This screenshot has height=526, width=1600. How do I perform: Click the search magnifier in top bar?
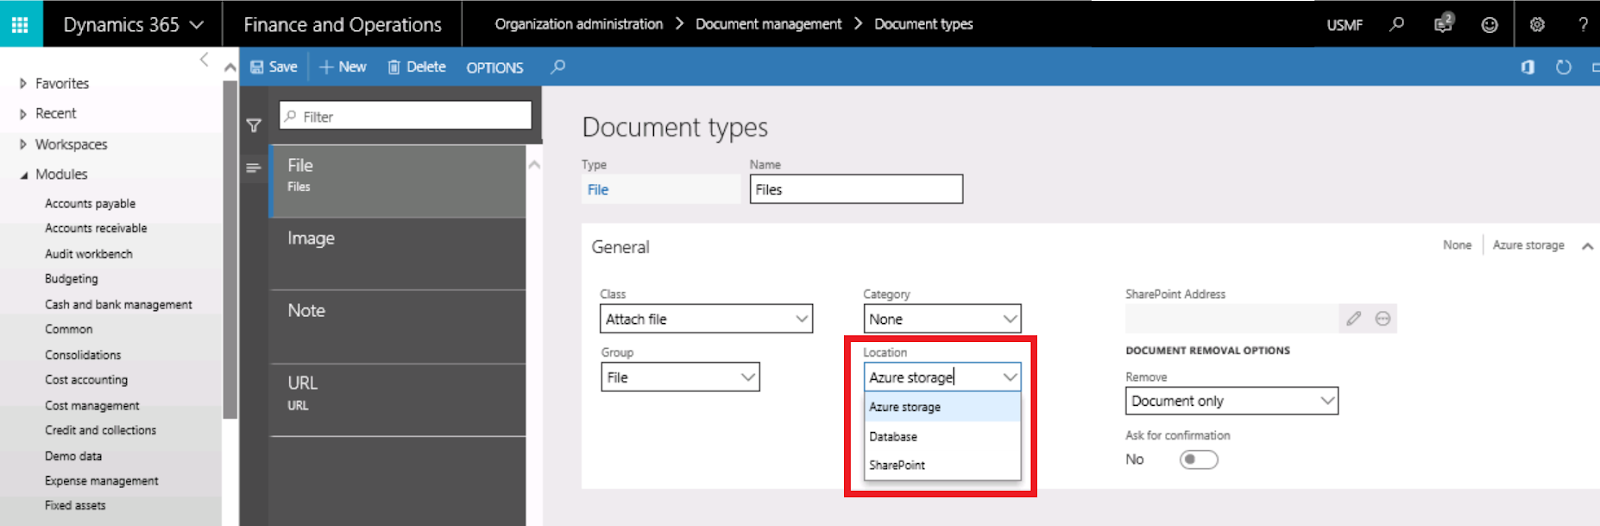[1397, 24]
